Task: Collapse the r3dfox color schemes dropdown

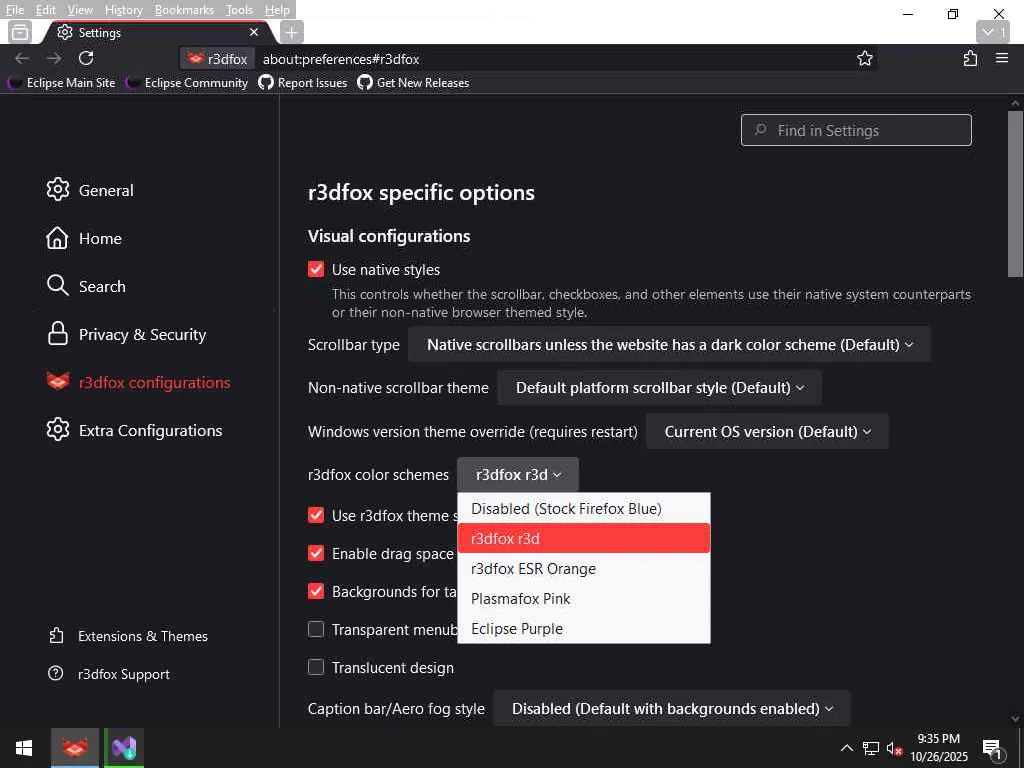Action: coord(518,475)
